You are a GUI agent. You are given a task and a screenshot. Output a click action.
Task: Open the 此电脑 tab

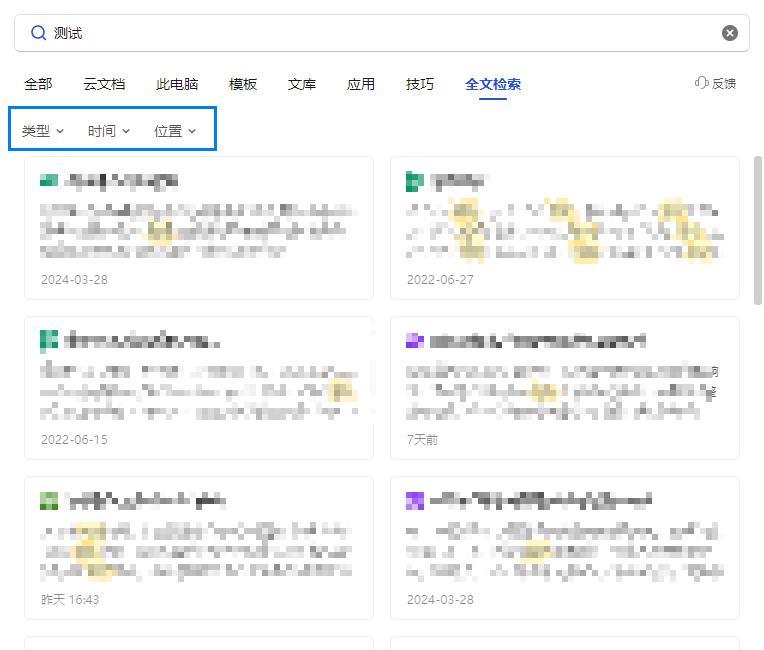pos(177,84)
